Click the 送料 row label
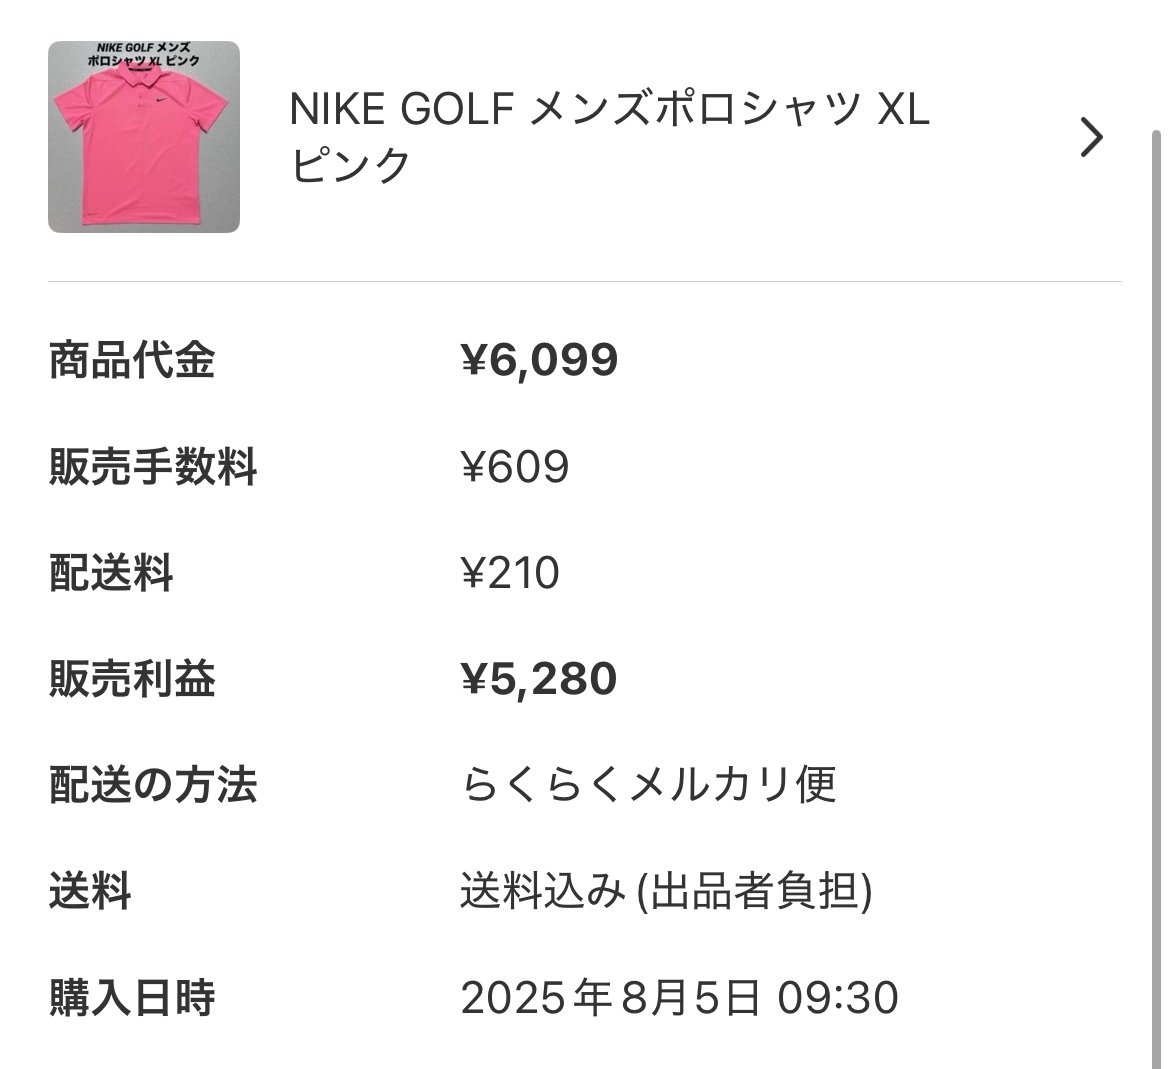1170x1069 pixels. click(90, 891)
